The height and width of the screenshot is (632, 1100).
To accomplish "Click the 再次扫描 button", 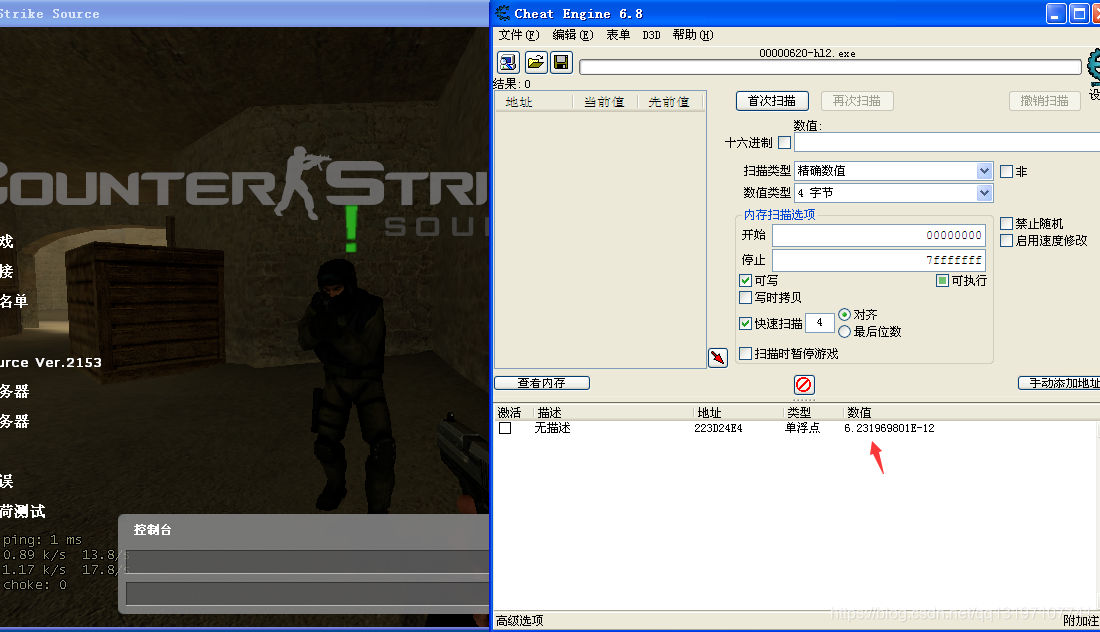I will [857, 101].
